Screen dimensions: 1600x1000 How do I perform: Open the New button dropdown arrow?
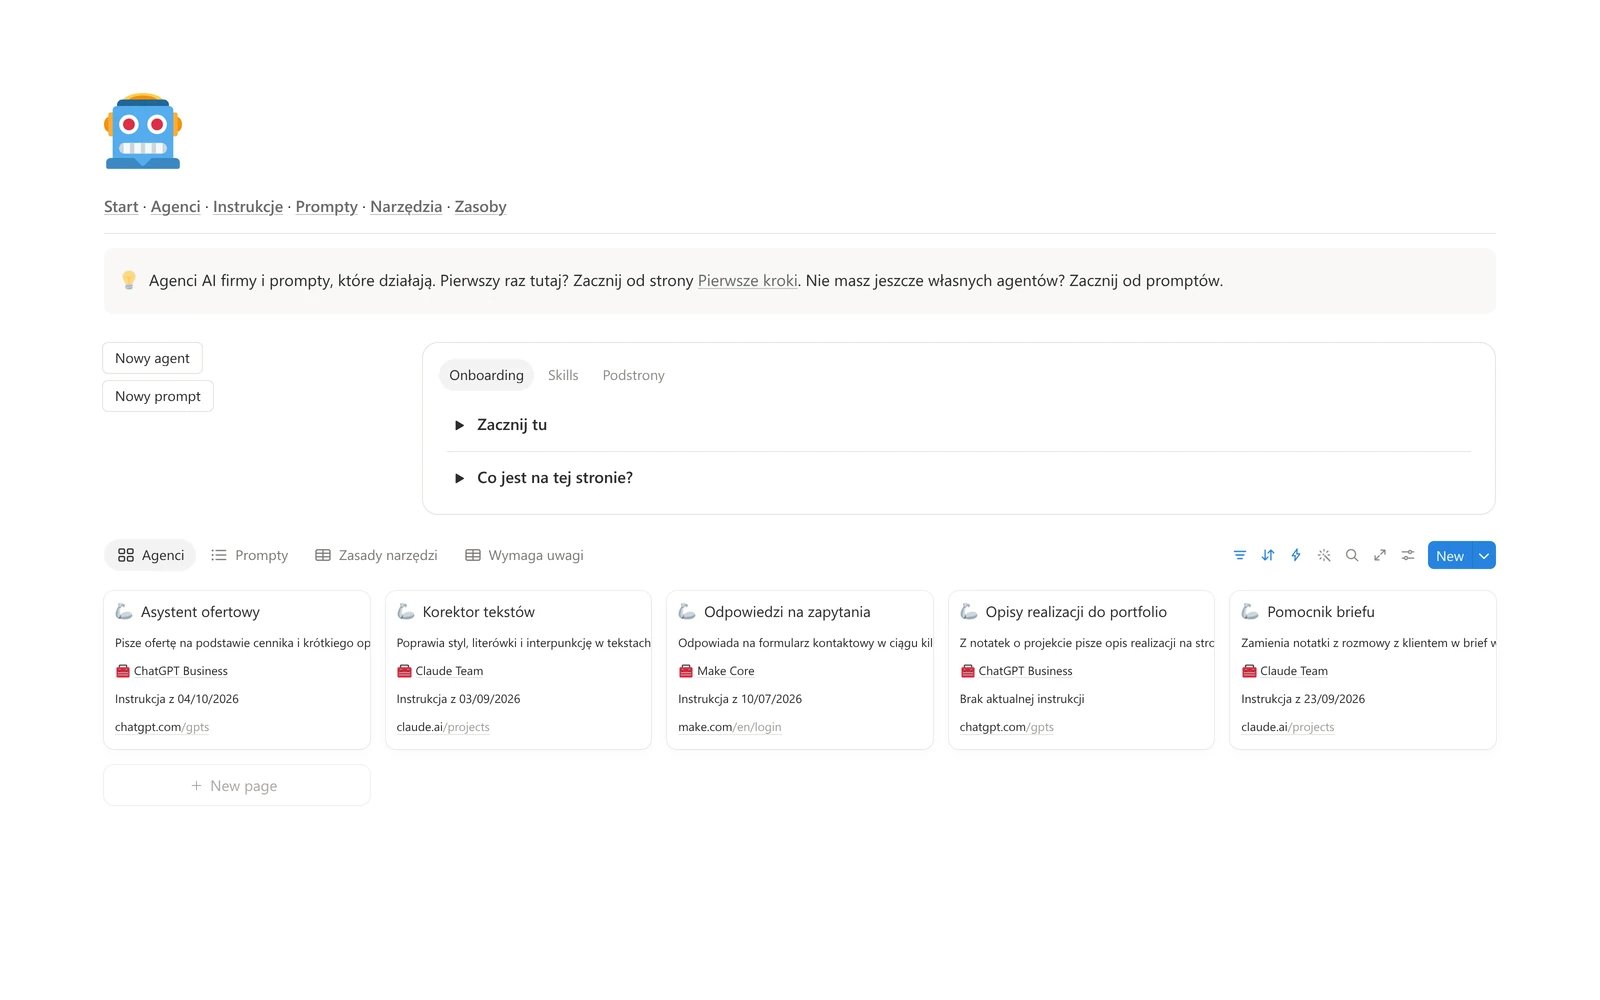[x=1484, y=556]
